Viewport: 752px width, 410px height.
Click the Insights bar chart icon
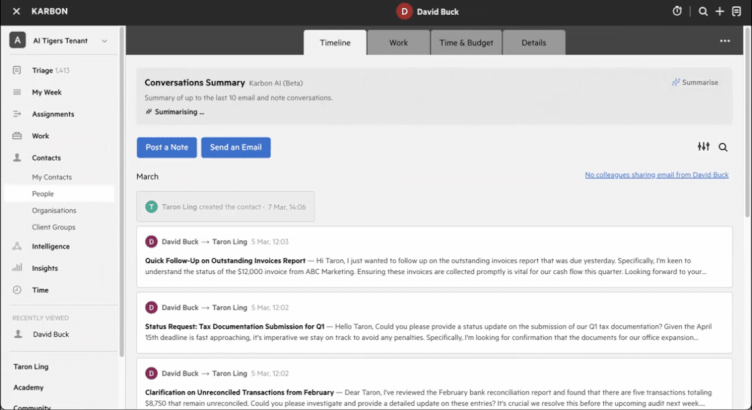tap(17, 268)
